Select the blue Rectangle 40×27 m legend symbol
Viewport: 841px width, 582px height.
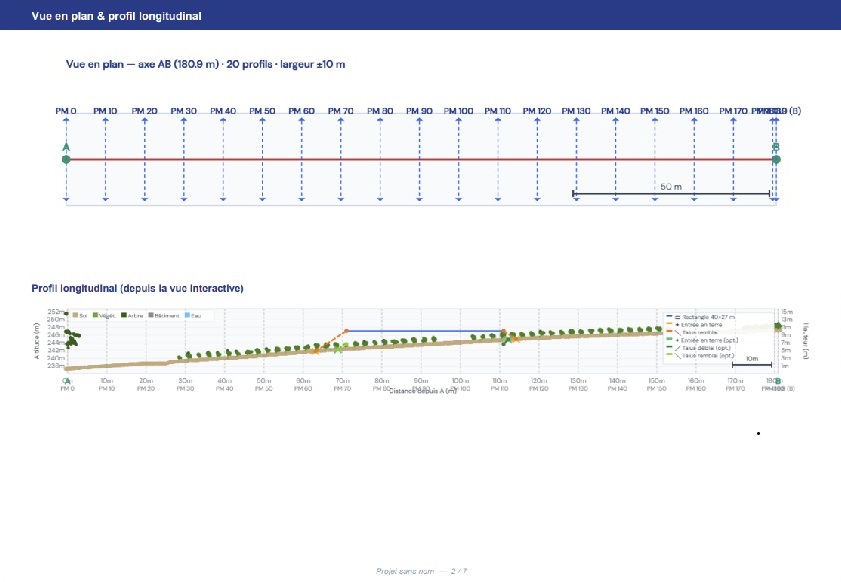669,316
